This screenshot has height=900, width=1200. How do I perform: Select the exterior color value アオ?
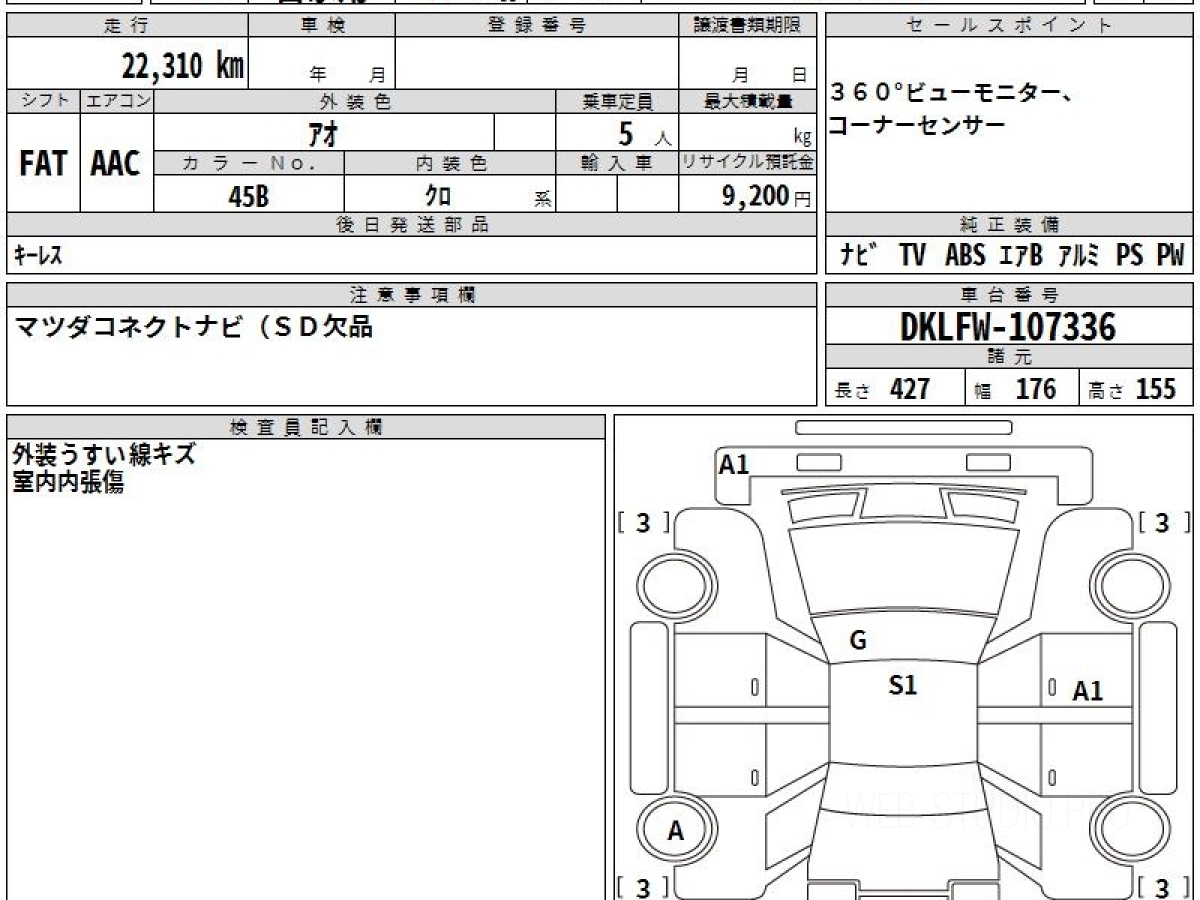324,133
